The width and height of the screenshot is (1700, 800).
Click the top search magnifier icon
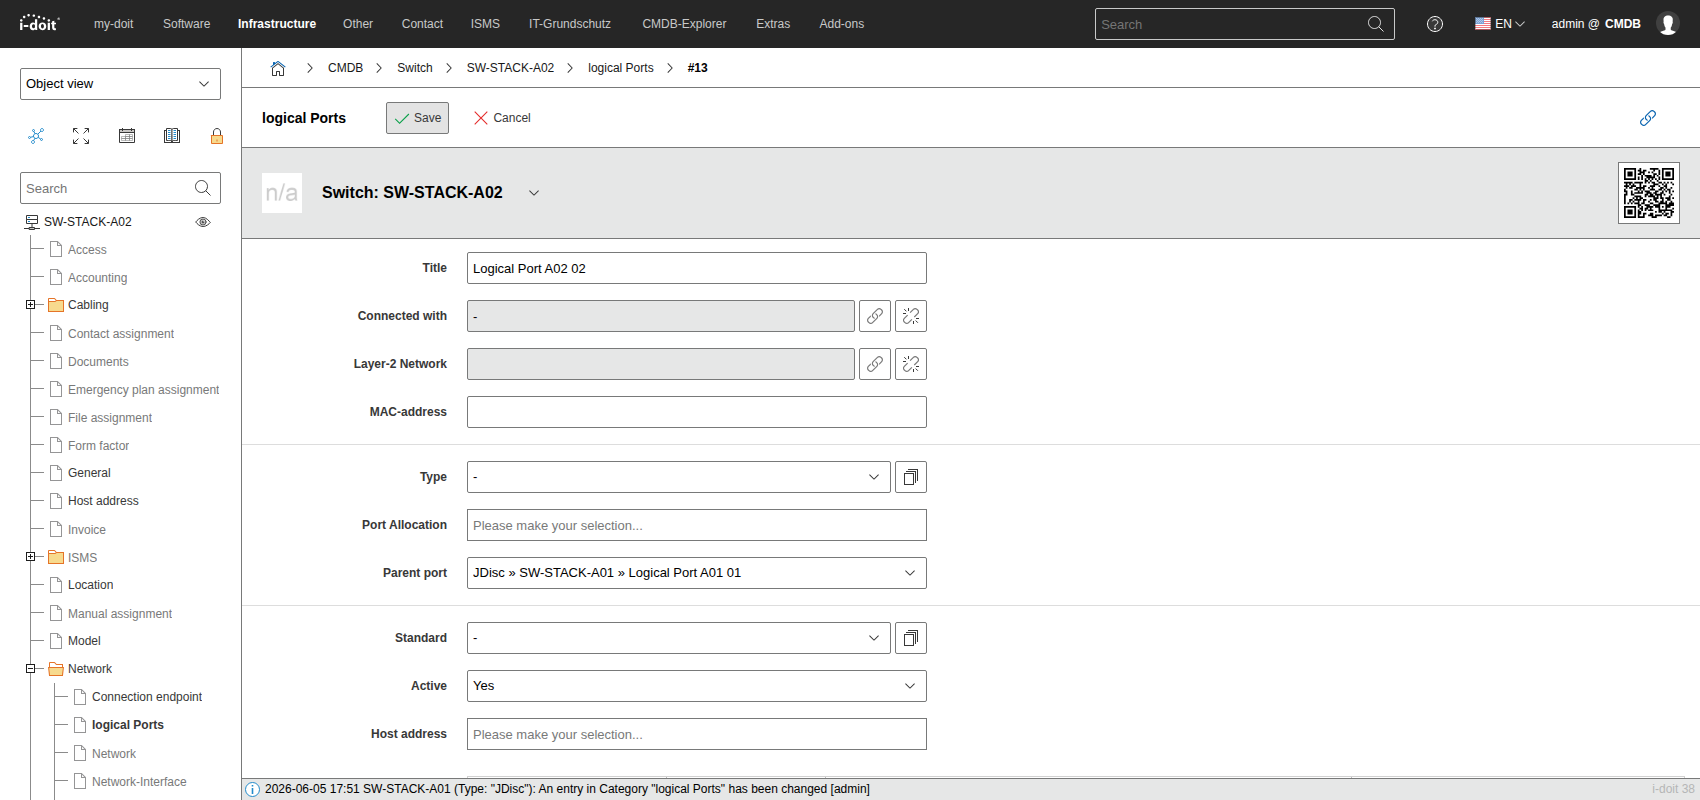pos(1376,24)
